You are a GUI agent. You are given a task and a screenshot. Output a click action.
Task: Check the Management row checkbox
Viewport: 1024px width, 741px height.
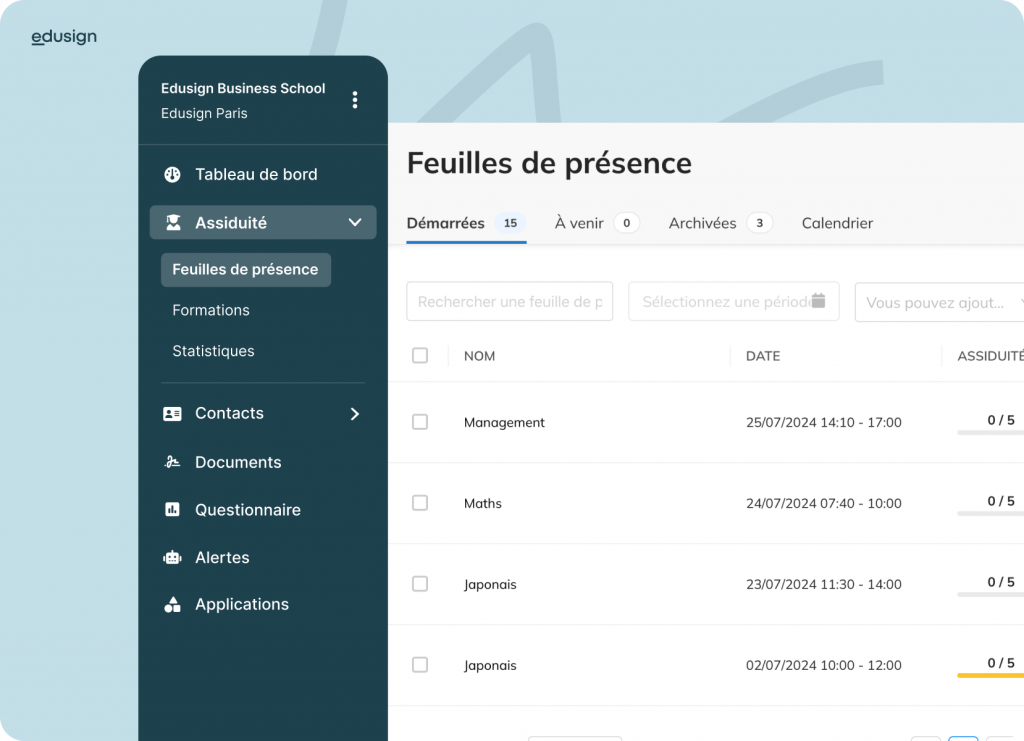click(420, 422)
